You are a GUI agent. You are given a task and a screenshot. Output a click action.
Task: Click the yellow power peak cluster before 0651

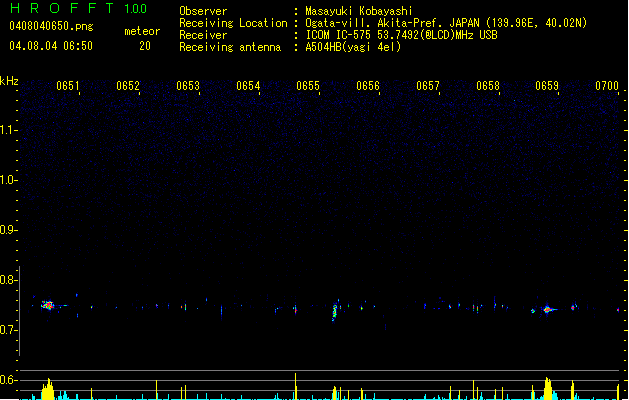(48, 389)
